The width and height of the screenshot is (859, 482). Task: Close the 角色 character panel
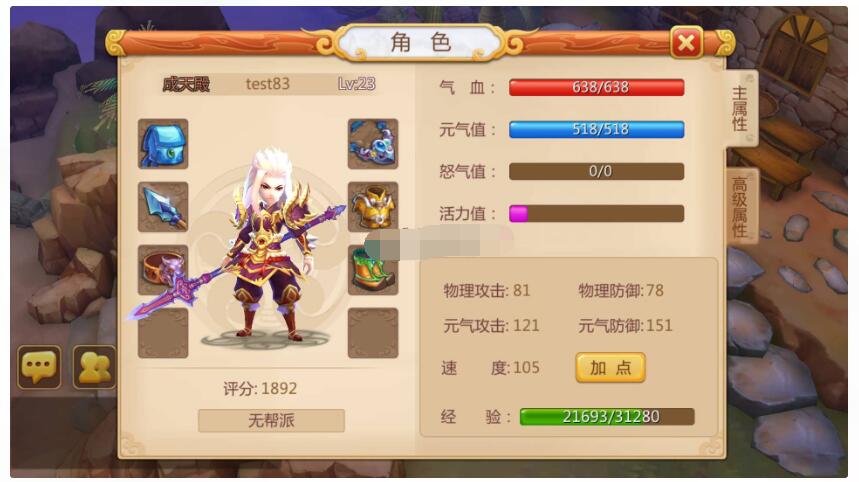[686, 43]
